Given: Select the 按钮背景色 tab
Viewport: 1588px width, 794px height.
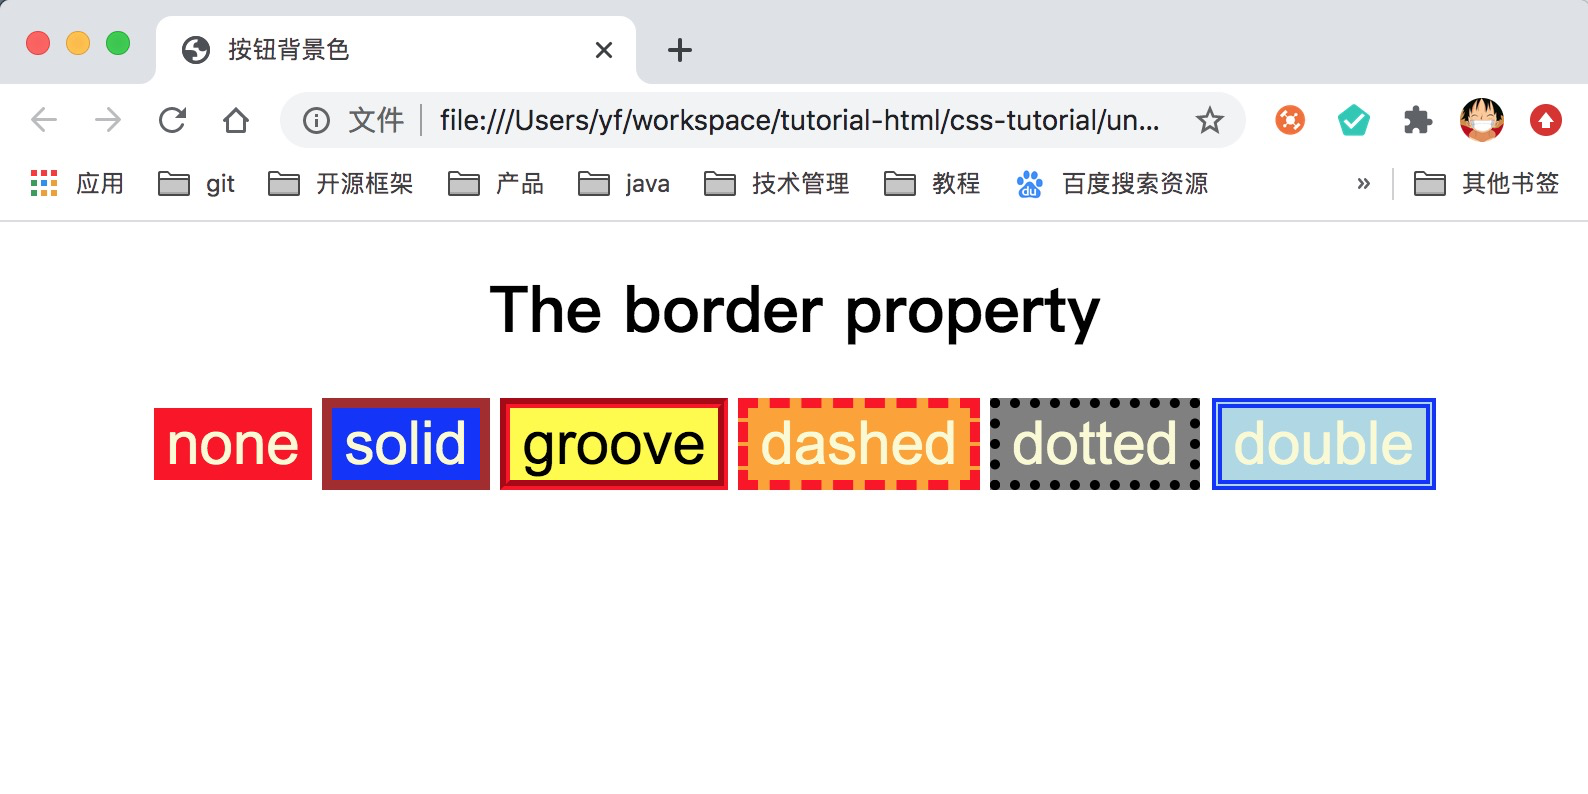Looking at the screenshot, I should click(x=396, y=50).
